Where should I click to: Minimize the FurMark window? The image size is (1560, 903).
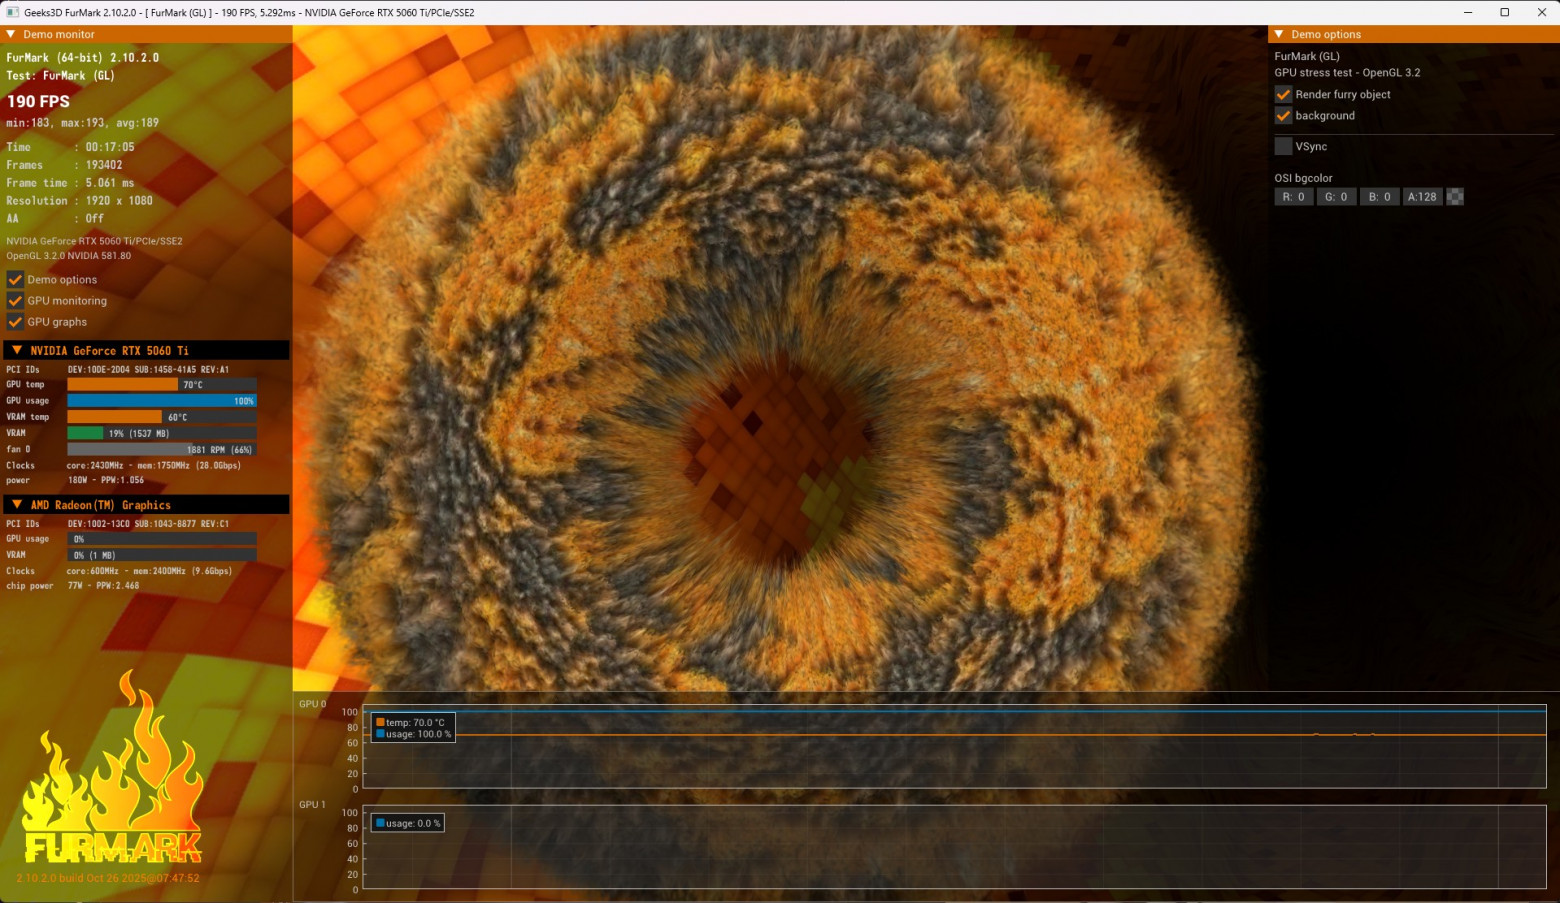point(1468,12)
